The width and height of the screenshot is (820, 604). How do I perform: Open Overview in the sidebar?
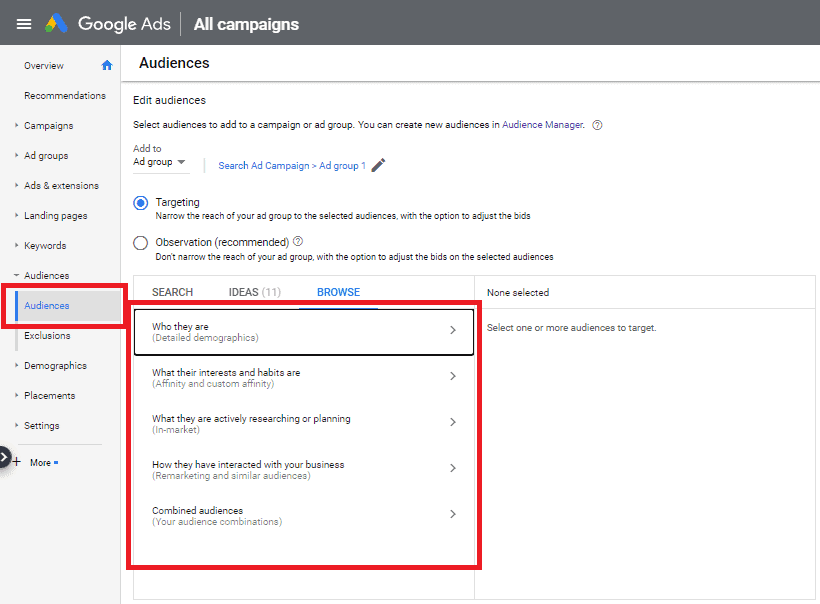tap(44, 66)
